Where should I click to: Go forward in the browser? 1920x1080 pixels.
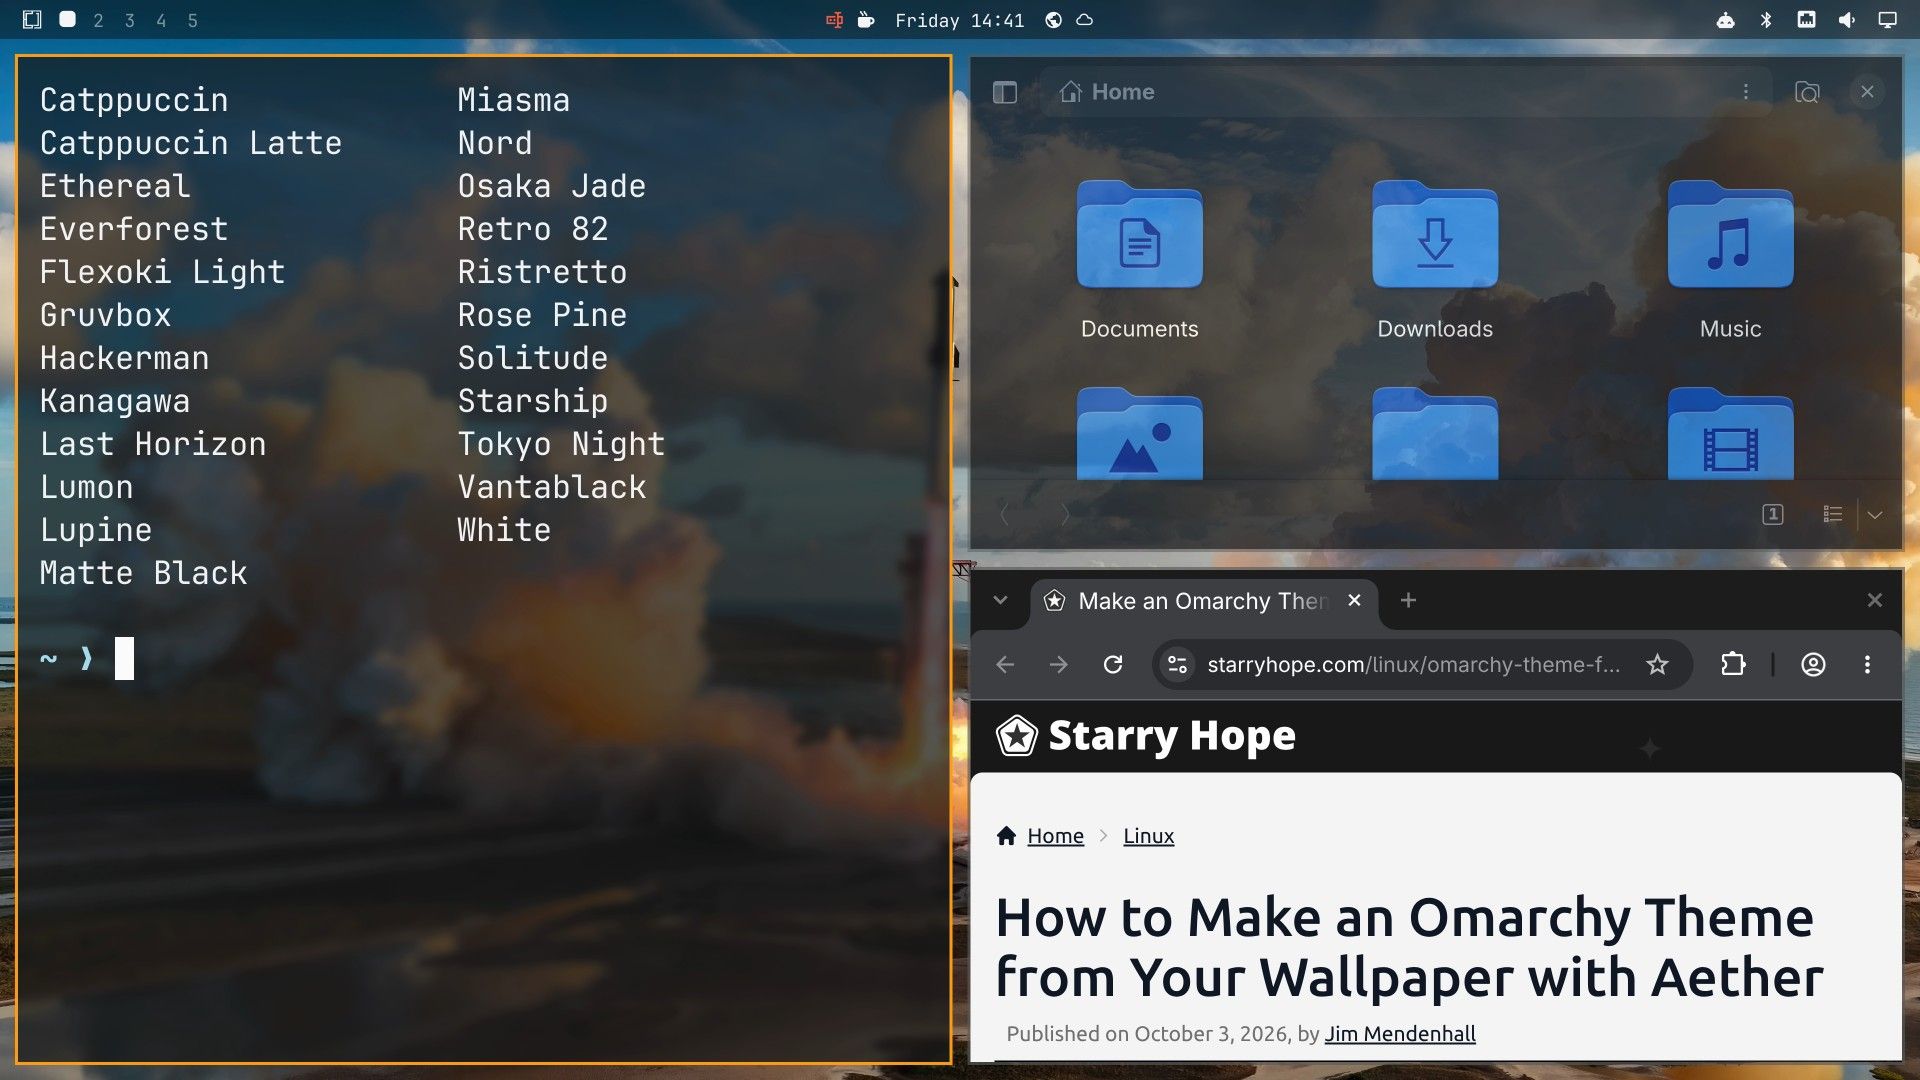[x=1059, y=665]
